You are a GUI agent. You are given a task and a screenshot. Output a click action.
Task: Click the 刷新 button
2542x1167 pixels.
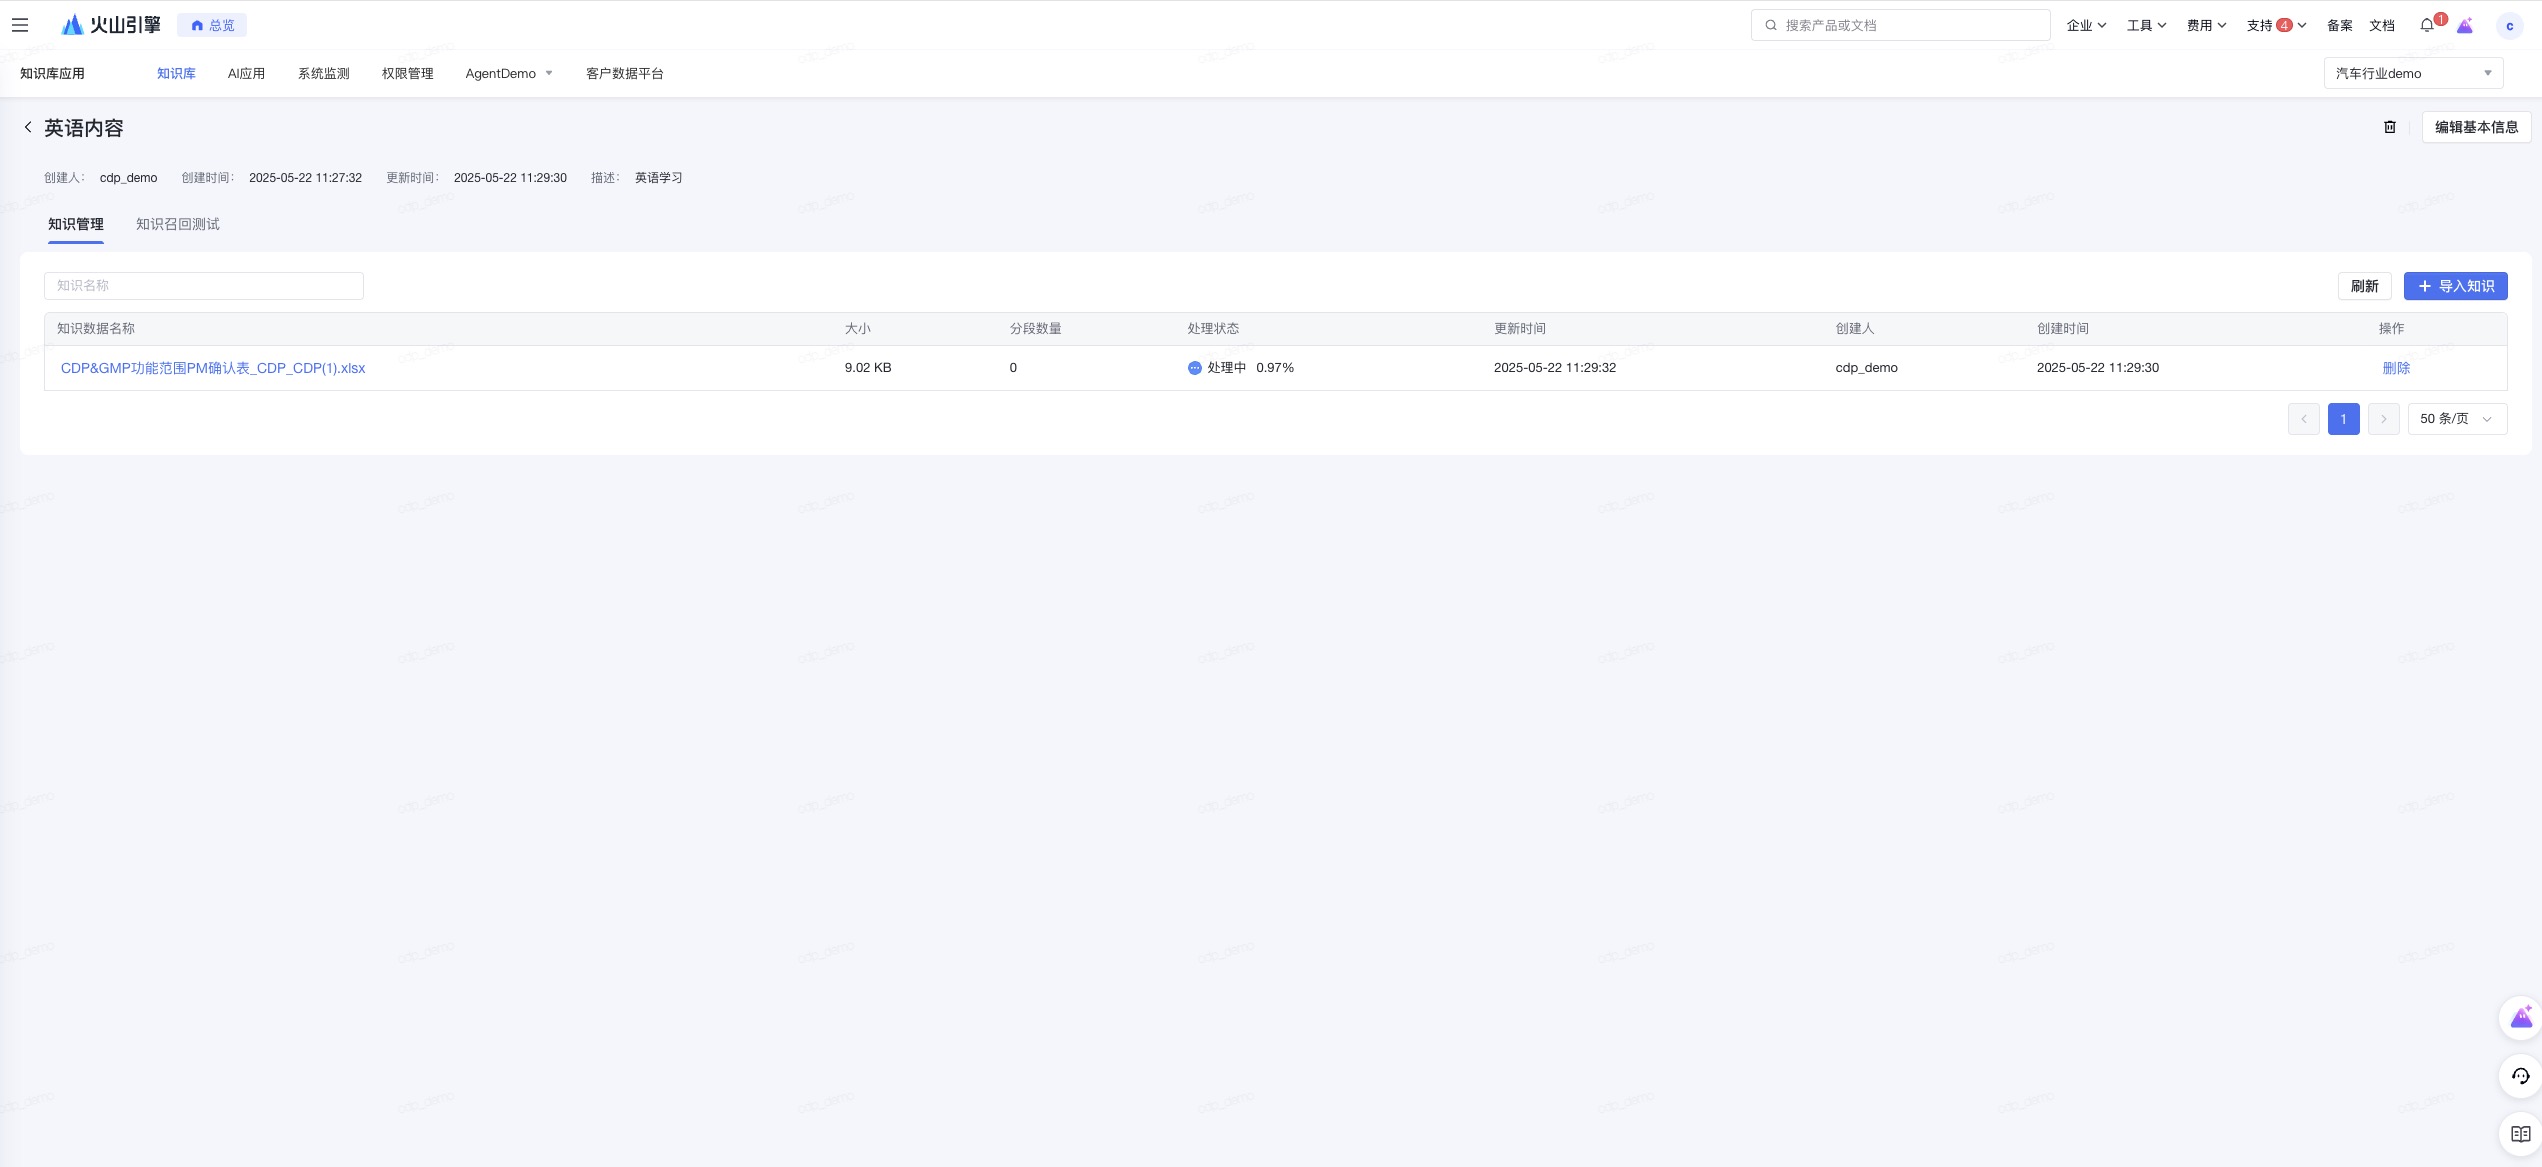coord(2364,286)
